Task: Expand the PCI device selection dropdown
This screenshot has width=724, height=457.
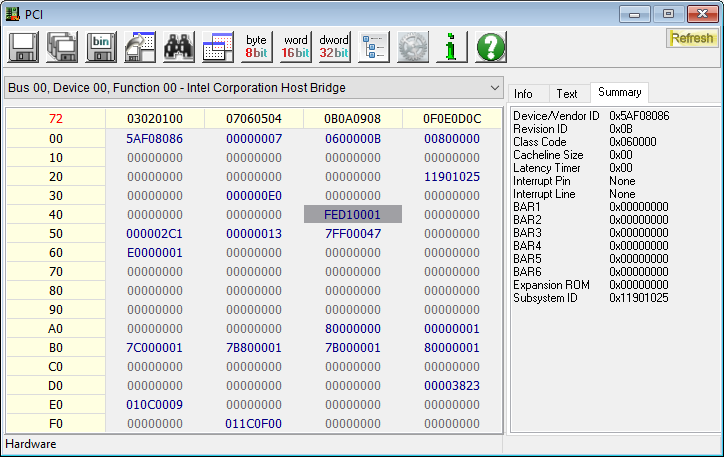Action: coord(494,88)
